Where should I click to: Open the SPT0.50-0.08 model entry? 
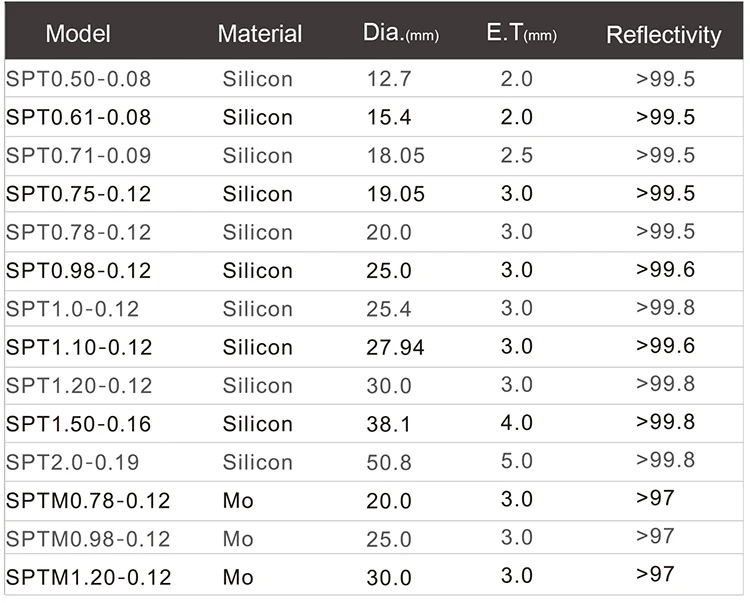coord(78,79)
